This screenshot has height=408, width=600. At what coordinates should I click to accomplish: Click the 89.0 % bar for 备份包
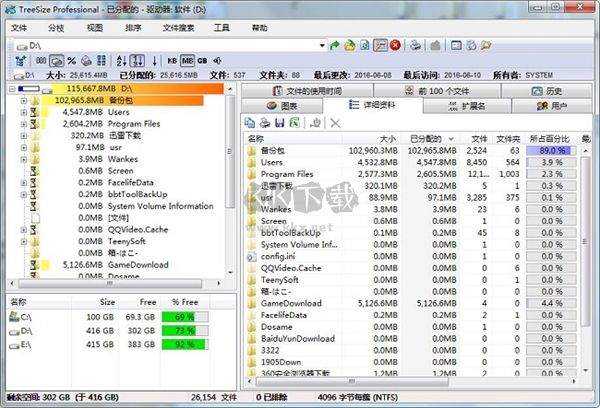(551, 150)
